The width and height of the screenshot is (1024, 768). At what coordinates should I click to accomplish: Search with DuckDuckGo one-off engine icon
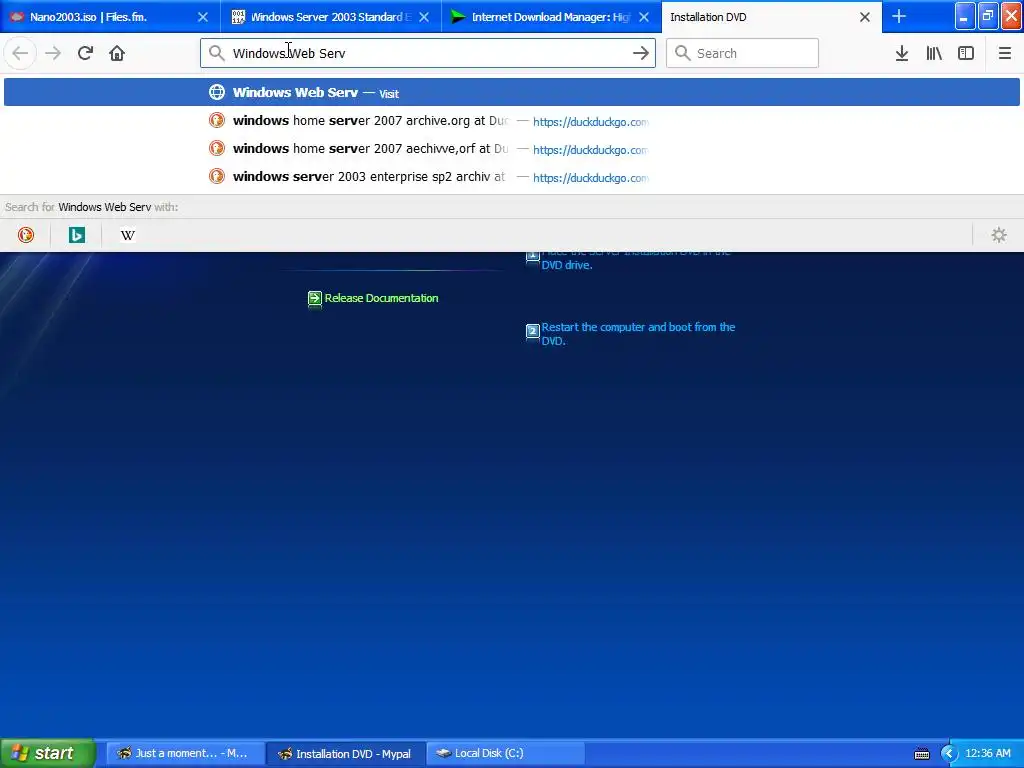pyautogui.click(x=25, y=235)
